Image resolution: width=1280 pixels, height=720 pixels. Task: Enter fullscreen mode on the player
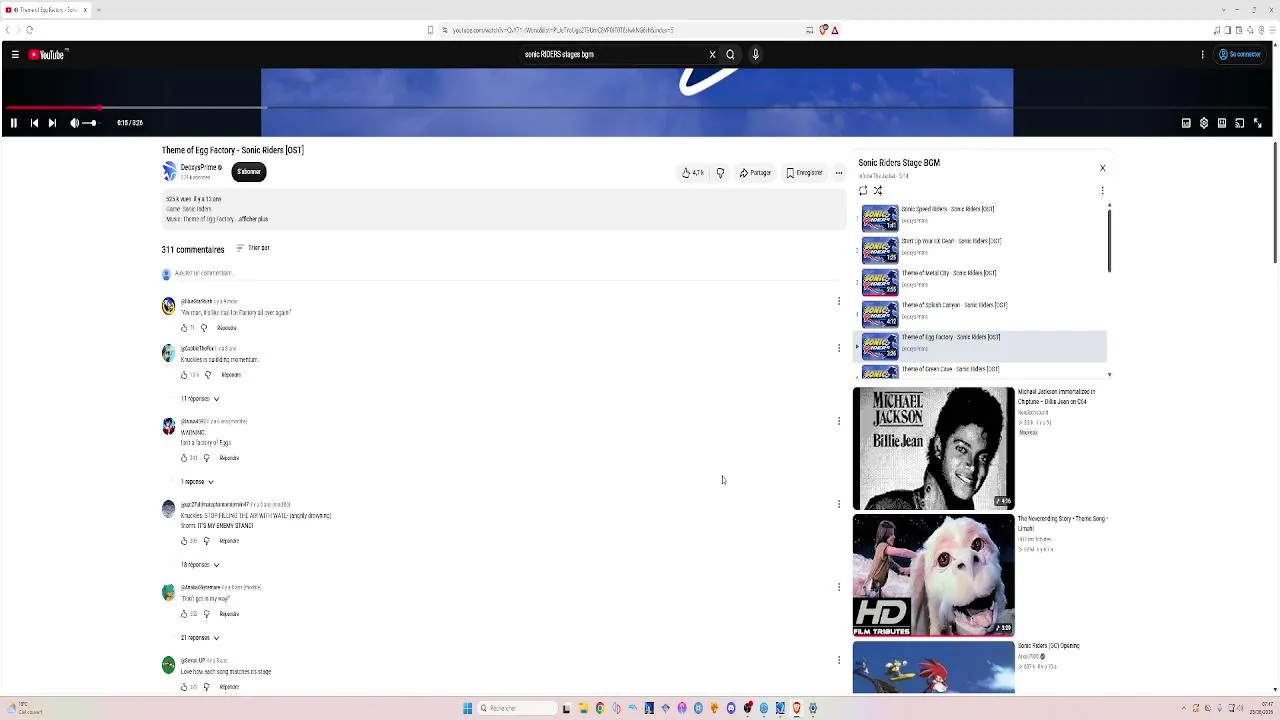(1258, 123)
